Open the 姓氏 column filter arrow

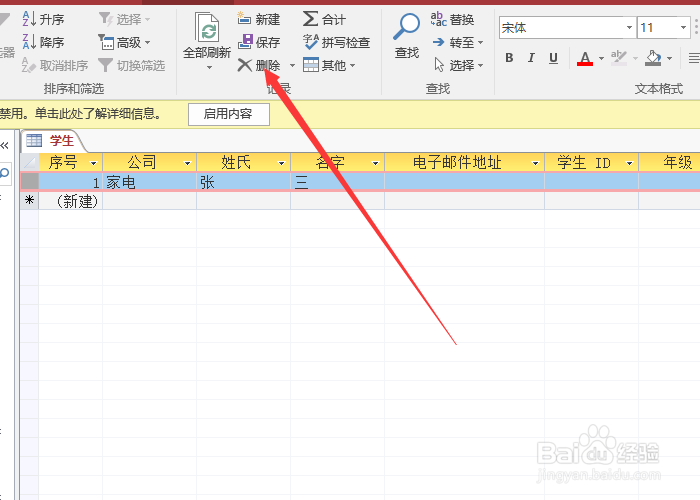pos(281,163)
